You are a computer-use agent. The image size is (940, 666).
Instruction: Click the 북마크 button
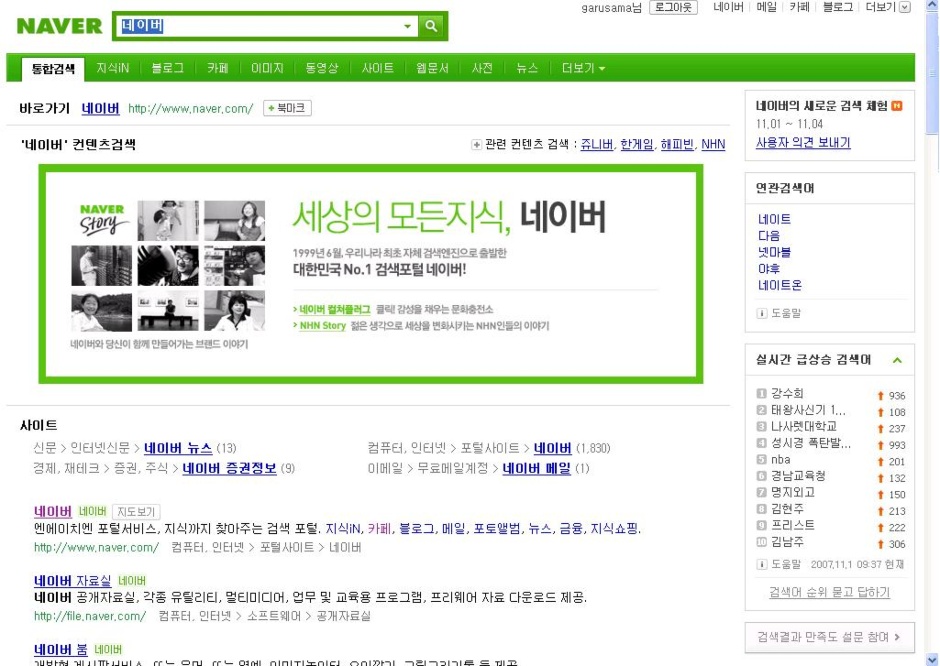(287, 108)
